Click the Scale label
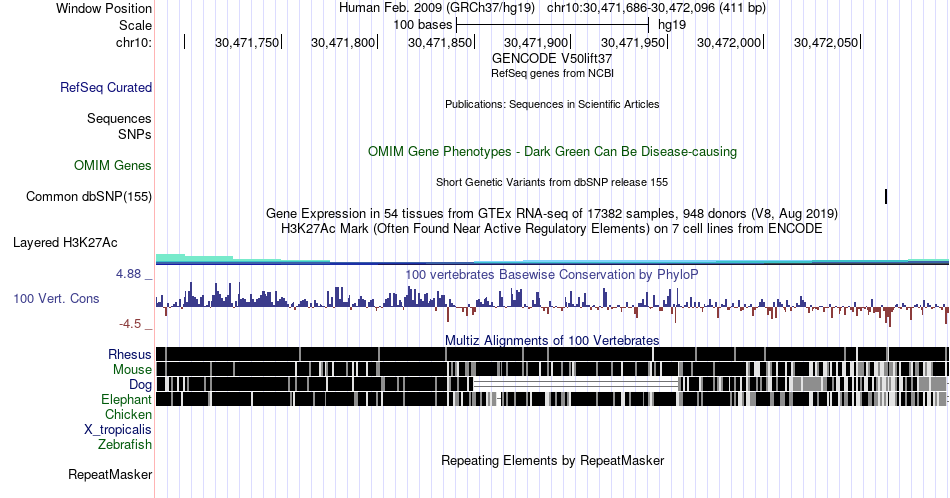Image resolution: width=950 pixels, height=498 pixels. point(135,25)
